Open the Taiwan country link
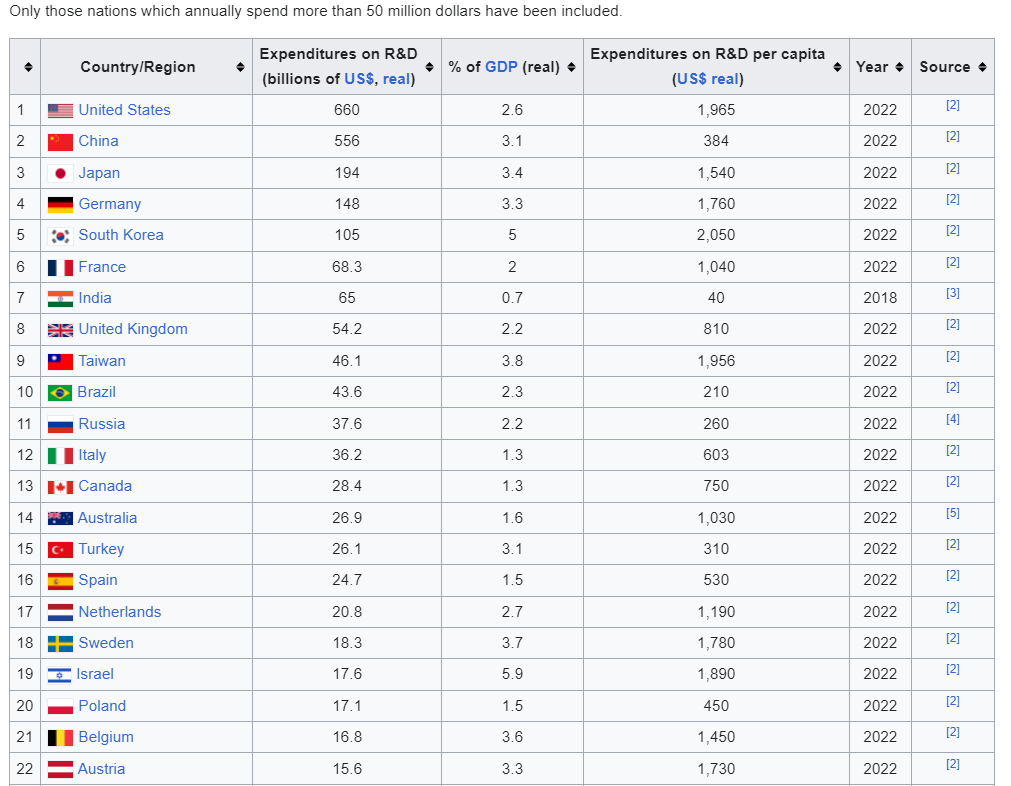The image size is (1011, 786). coord(102,361)
